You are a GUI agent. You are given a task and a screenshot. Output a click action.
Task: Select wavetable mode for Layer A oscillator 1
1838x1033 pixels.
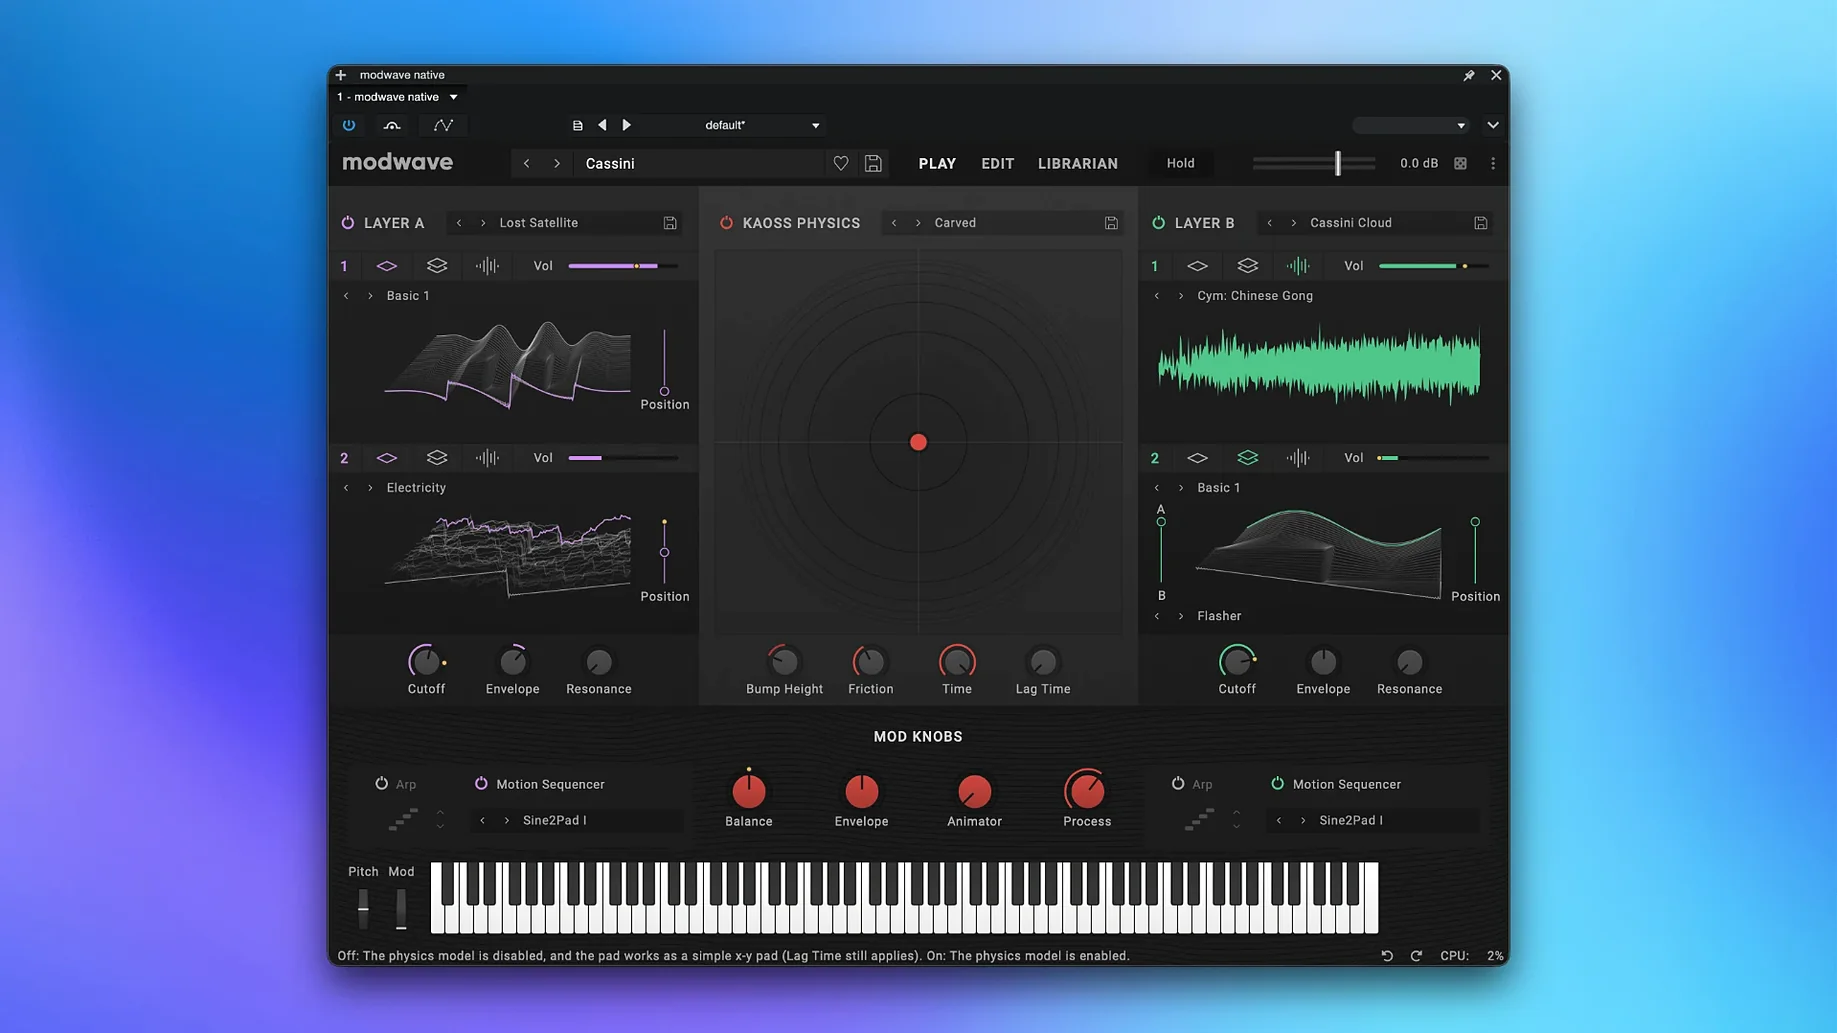click(387, 266)
